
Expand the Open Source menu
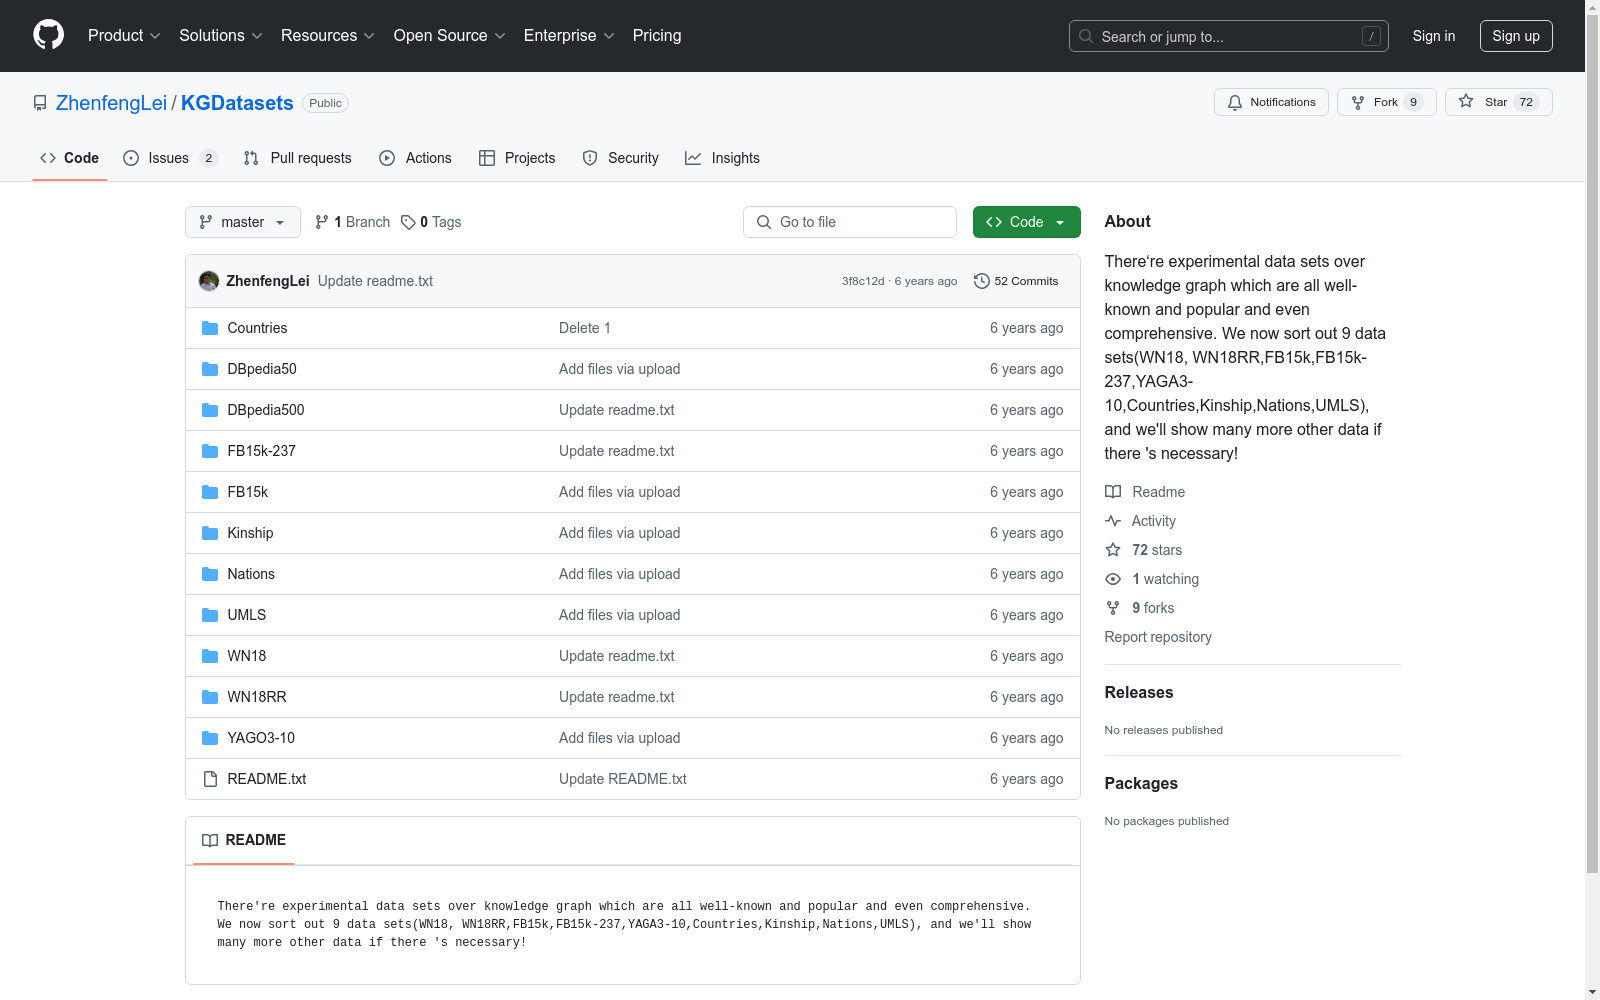(450, 36)
